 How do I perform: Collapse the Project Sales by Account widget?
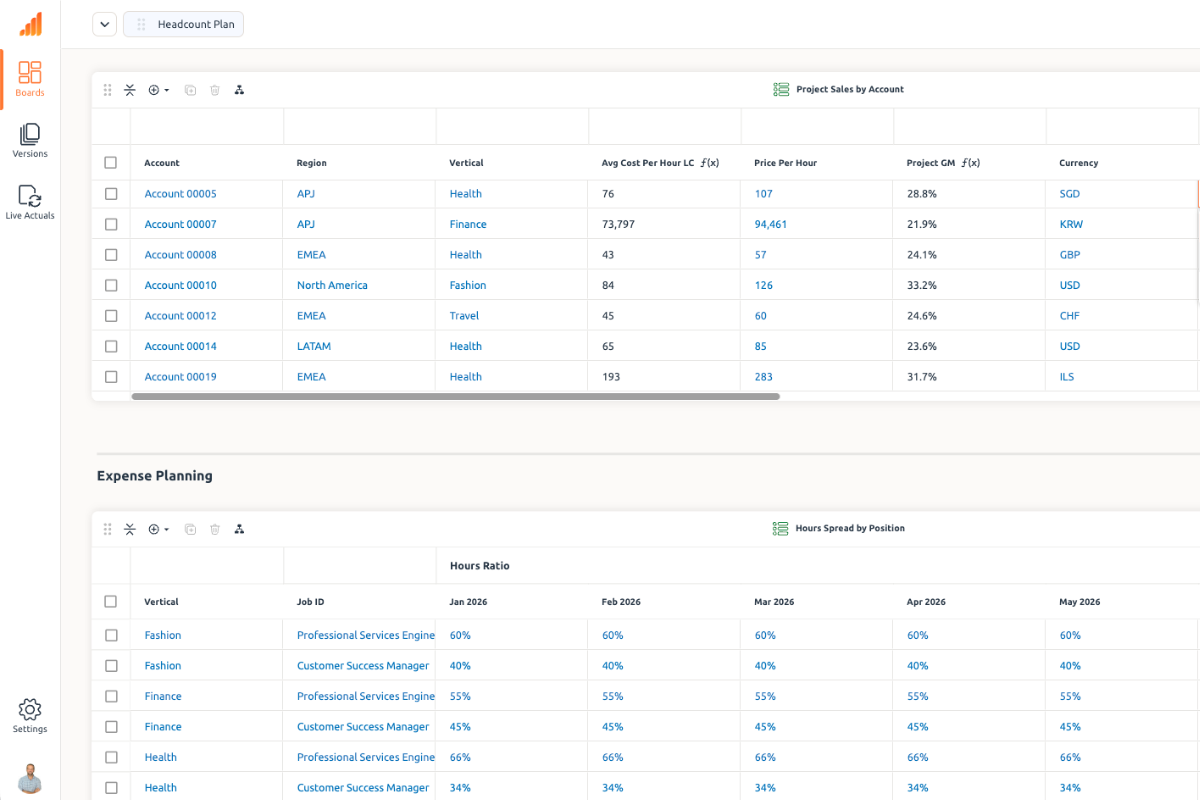[130, 90]
